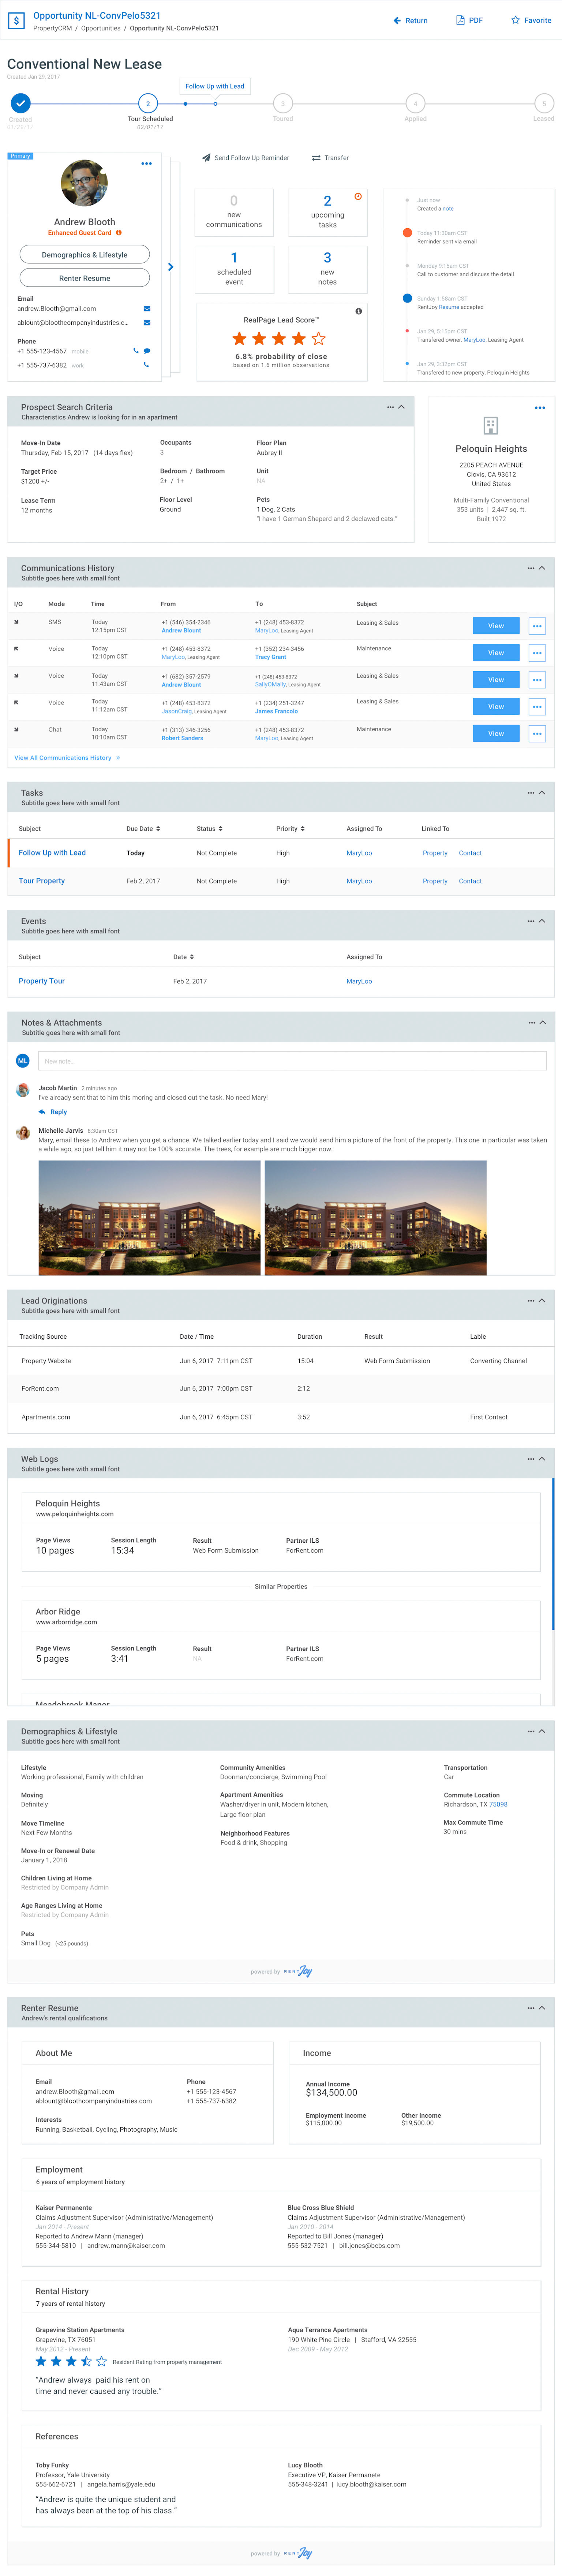Show next contact card chevron
The image size is (562, 2576).
pyautogui.click(x=170, y=267)
